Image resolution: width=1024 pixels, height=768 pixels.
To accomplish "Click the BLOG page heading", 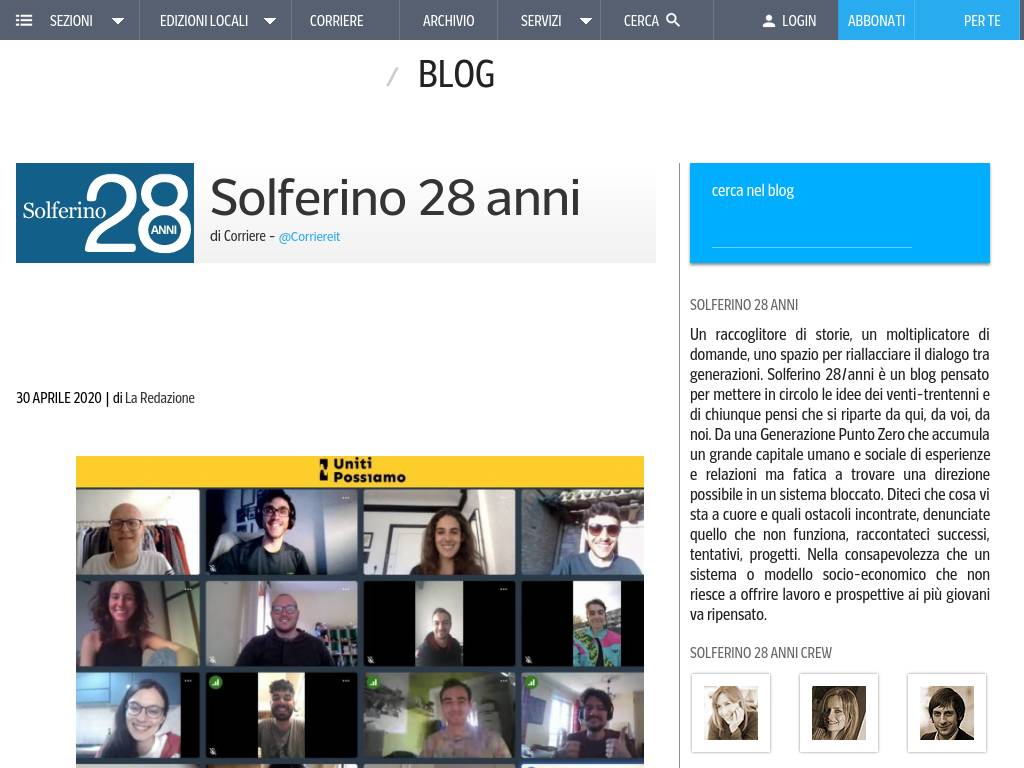I will (x=456, y=74).
